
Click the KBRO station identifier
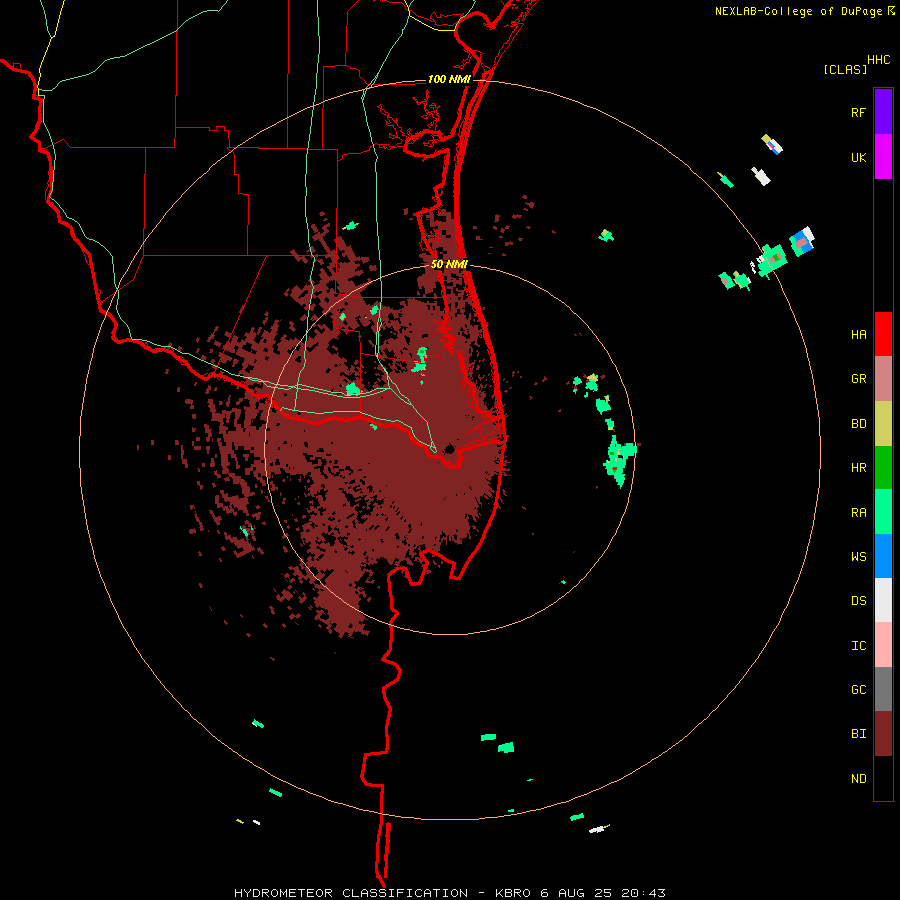tap(514, 893)
